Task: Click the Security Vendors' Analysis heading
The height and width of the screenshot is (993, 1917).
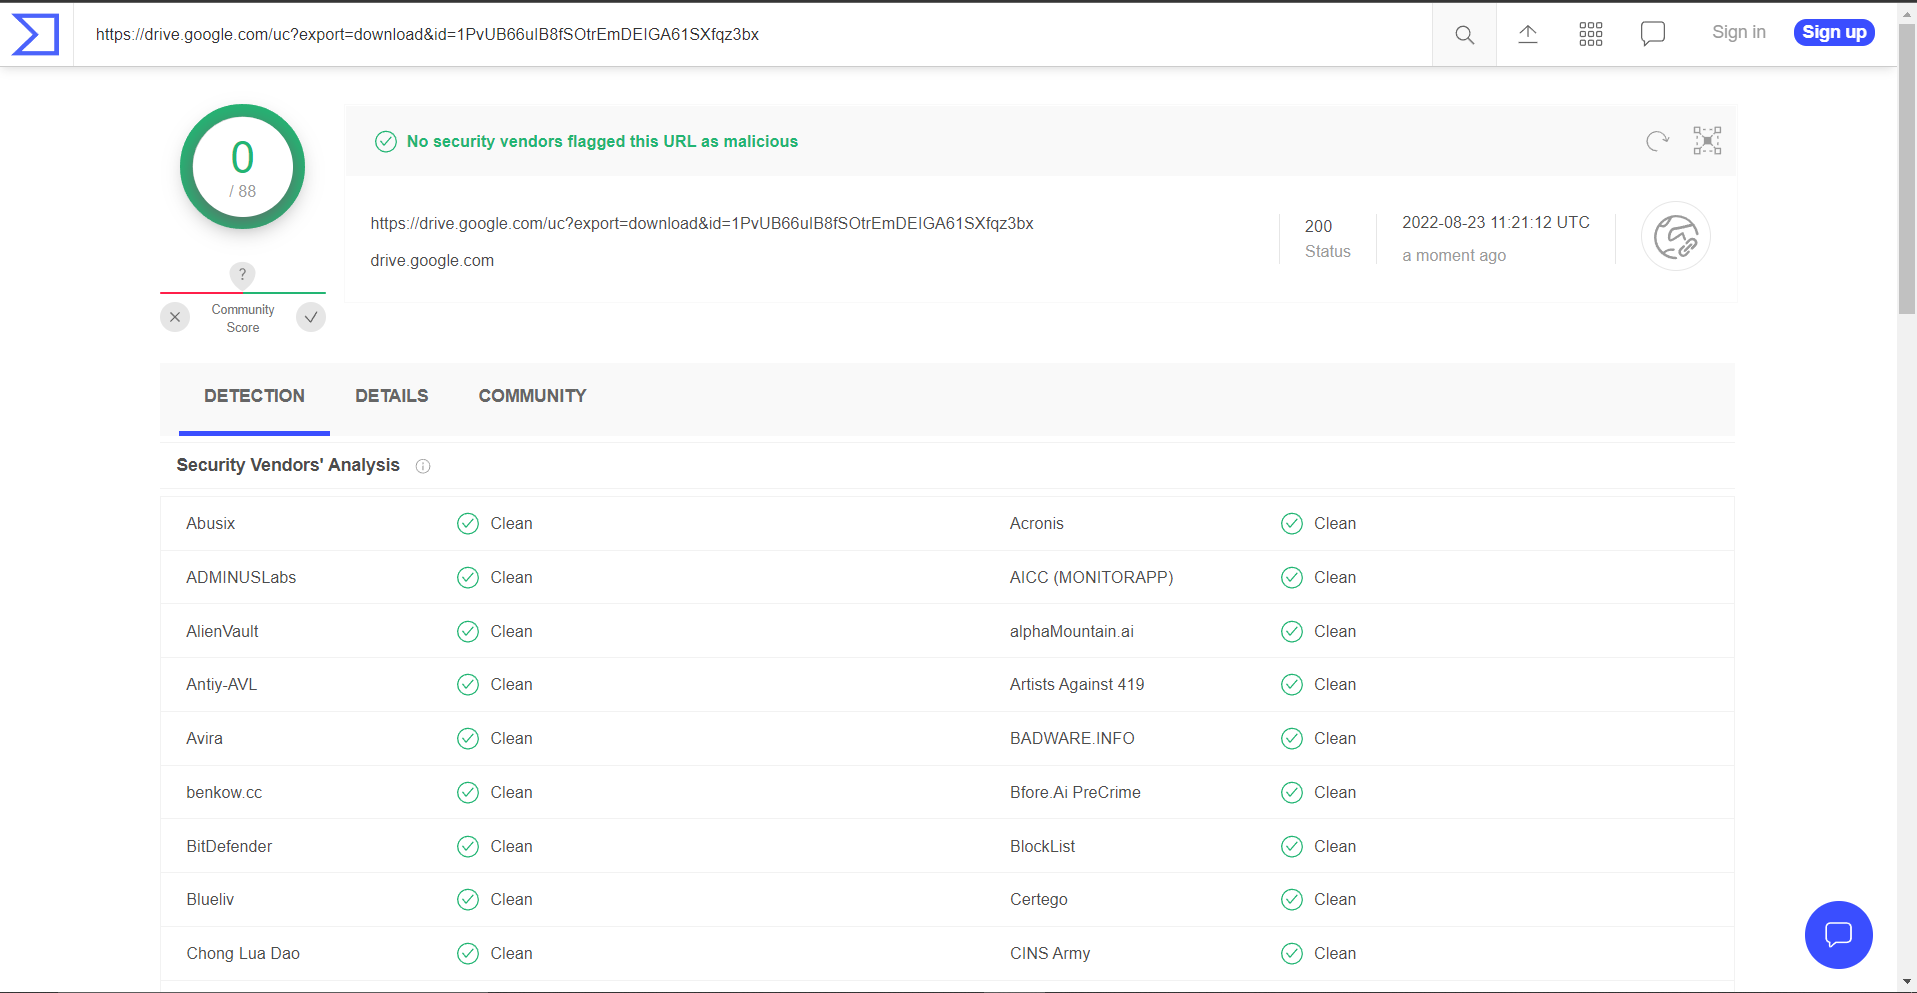Action: [x=288, y=465]
